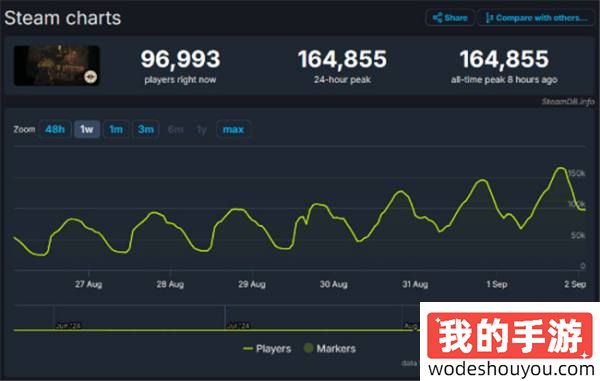This screenshot has width=600, height=381.
Task: Select the 1y zoom option
Action: tap(202, 130)
